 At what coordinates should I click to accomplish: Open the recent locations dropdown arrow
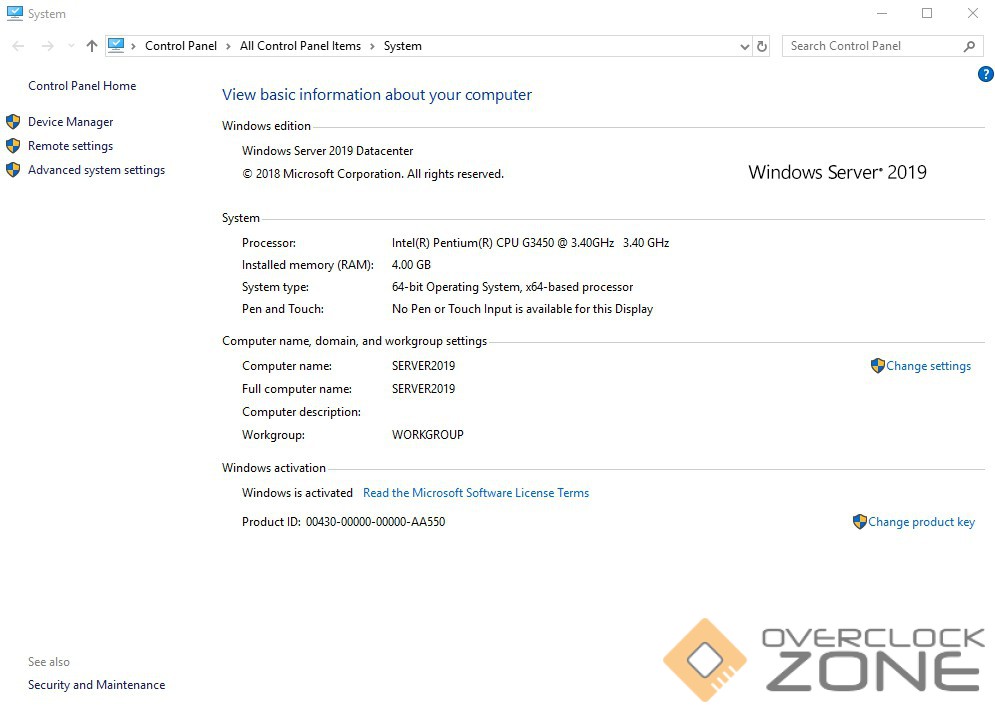click(x=71, y=46)
